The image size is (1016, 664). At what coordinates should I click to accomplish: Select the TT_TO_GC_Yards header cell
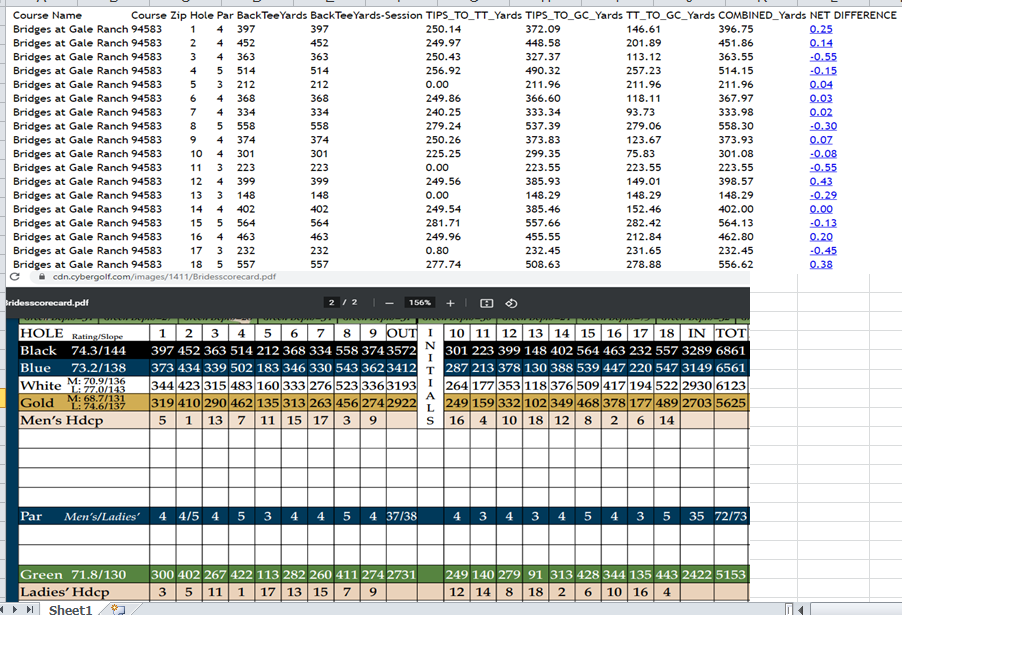click(x=671, y=15)
